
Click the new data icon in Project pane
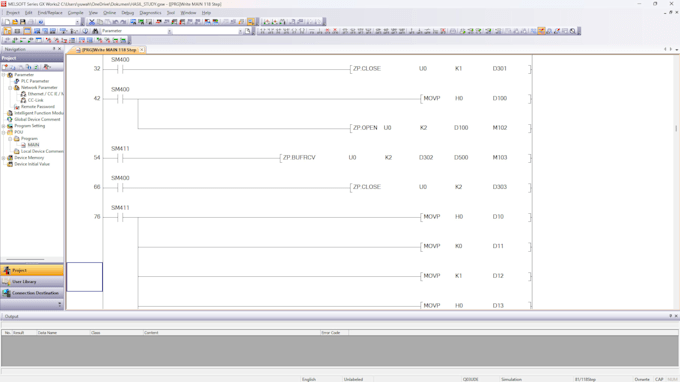coord(6,67)
